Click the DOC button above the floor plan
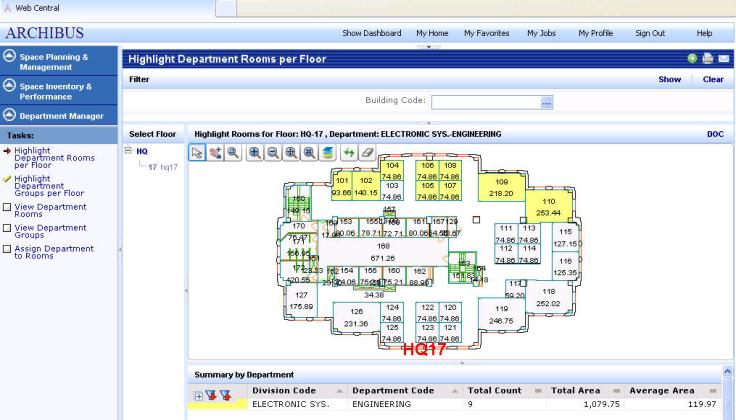This screenshot has height=420, width=736. point(715,134)
